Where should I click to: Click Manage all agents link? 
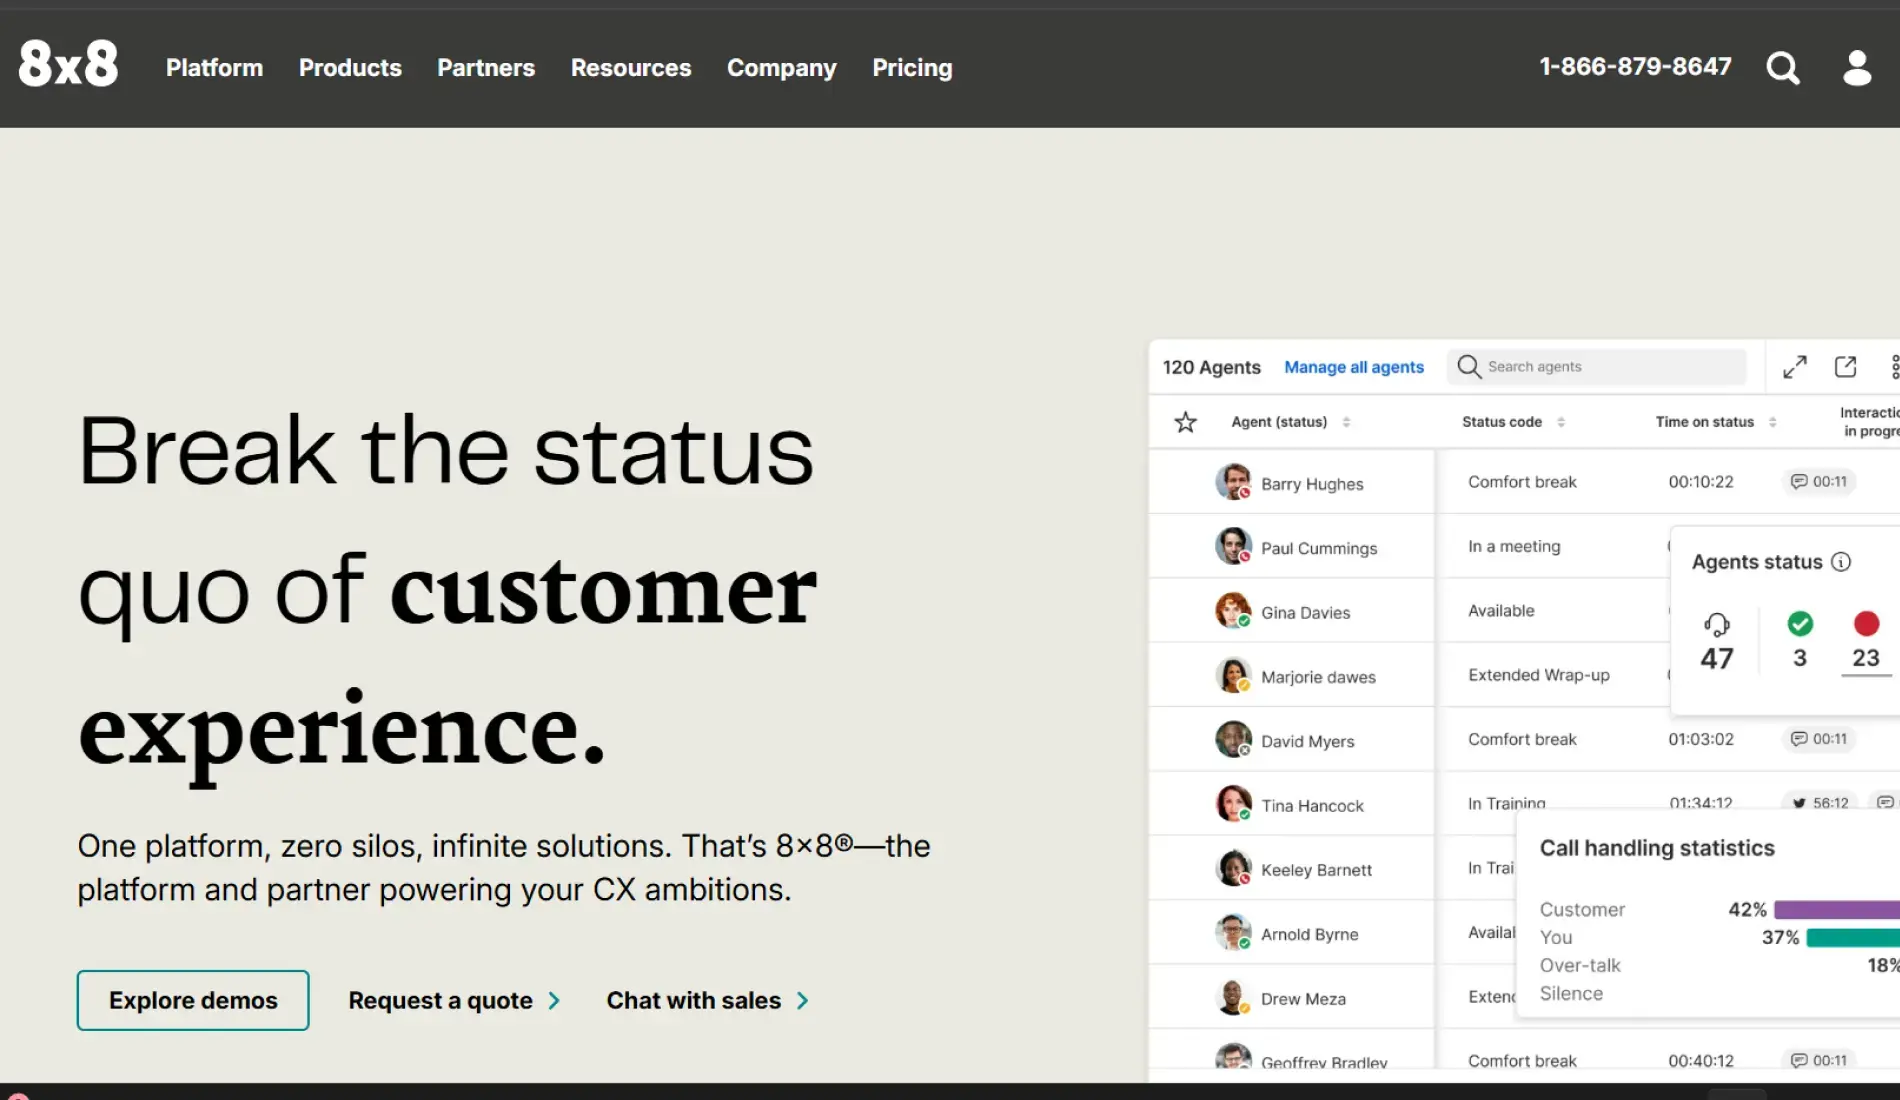pyautogui.click(x=1353, y=367)
